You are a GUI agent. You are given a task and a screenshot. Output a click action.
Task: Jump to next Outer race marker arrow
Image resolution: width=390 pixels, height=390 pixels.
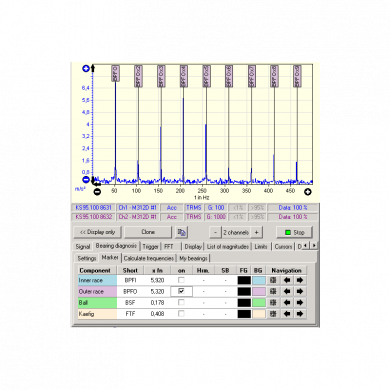[300, 292]
